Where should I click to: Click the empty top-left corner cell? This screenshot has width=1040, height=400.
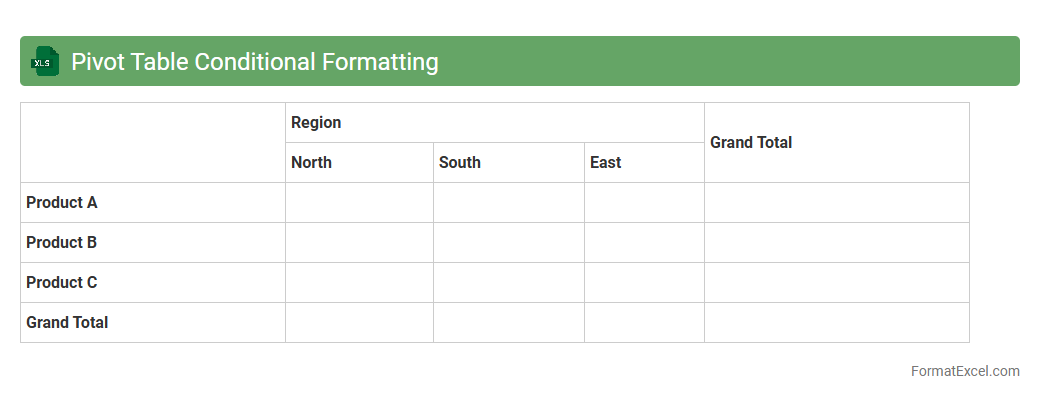(x=152, y=143)
